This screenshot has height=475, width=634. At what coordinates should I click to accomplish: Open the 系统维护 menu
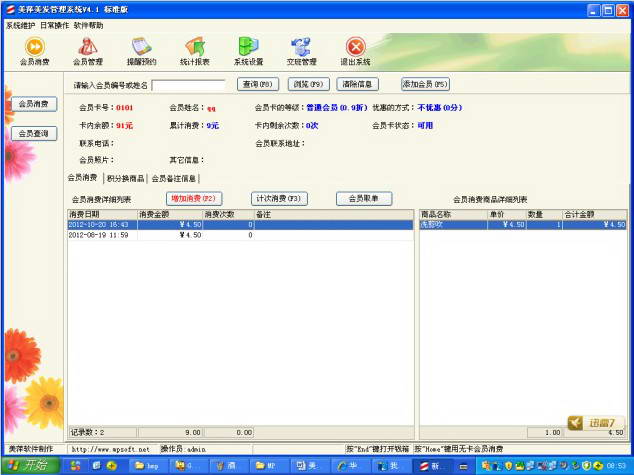click(x=21, y=25)
